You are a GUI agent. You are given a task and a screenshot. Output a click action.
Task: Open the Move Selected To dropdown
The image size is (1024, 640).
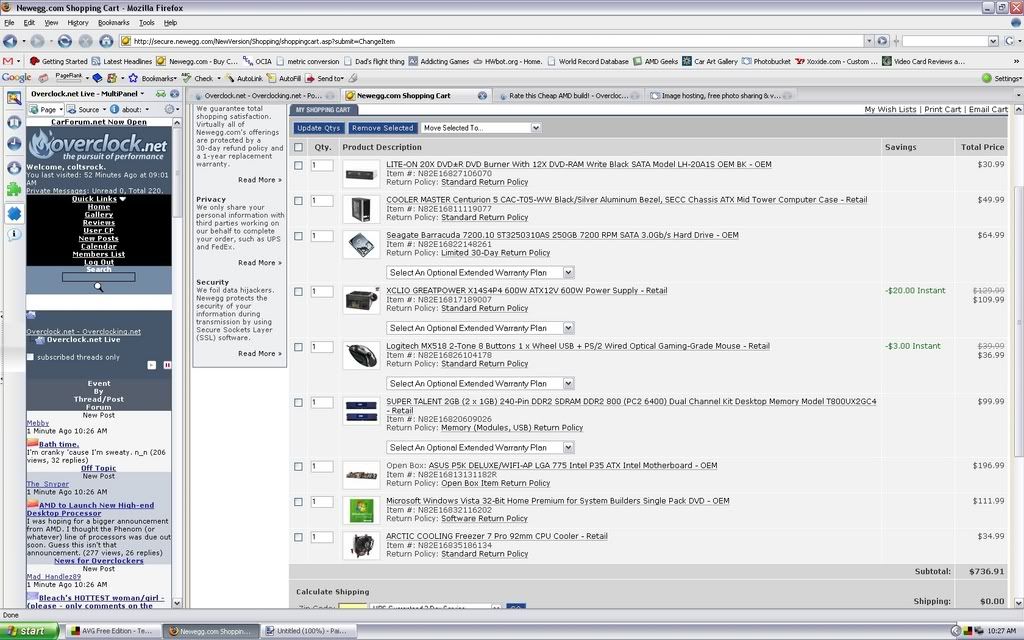pos(481,128)
